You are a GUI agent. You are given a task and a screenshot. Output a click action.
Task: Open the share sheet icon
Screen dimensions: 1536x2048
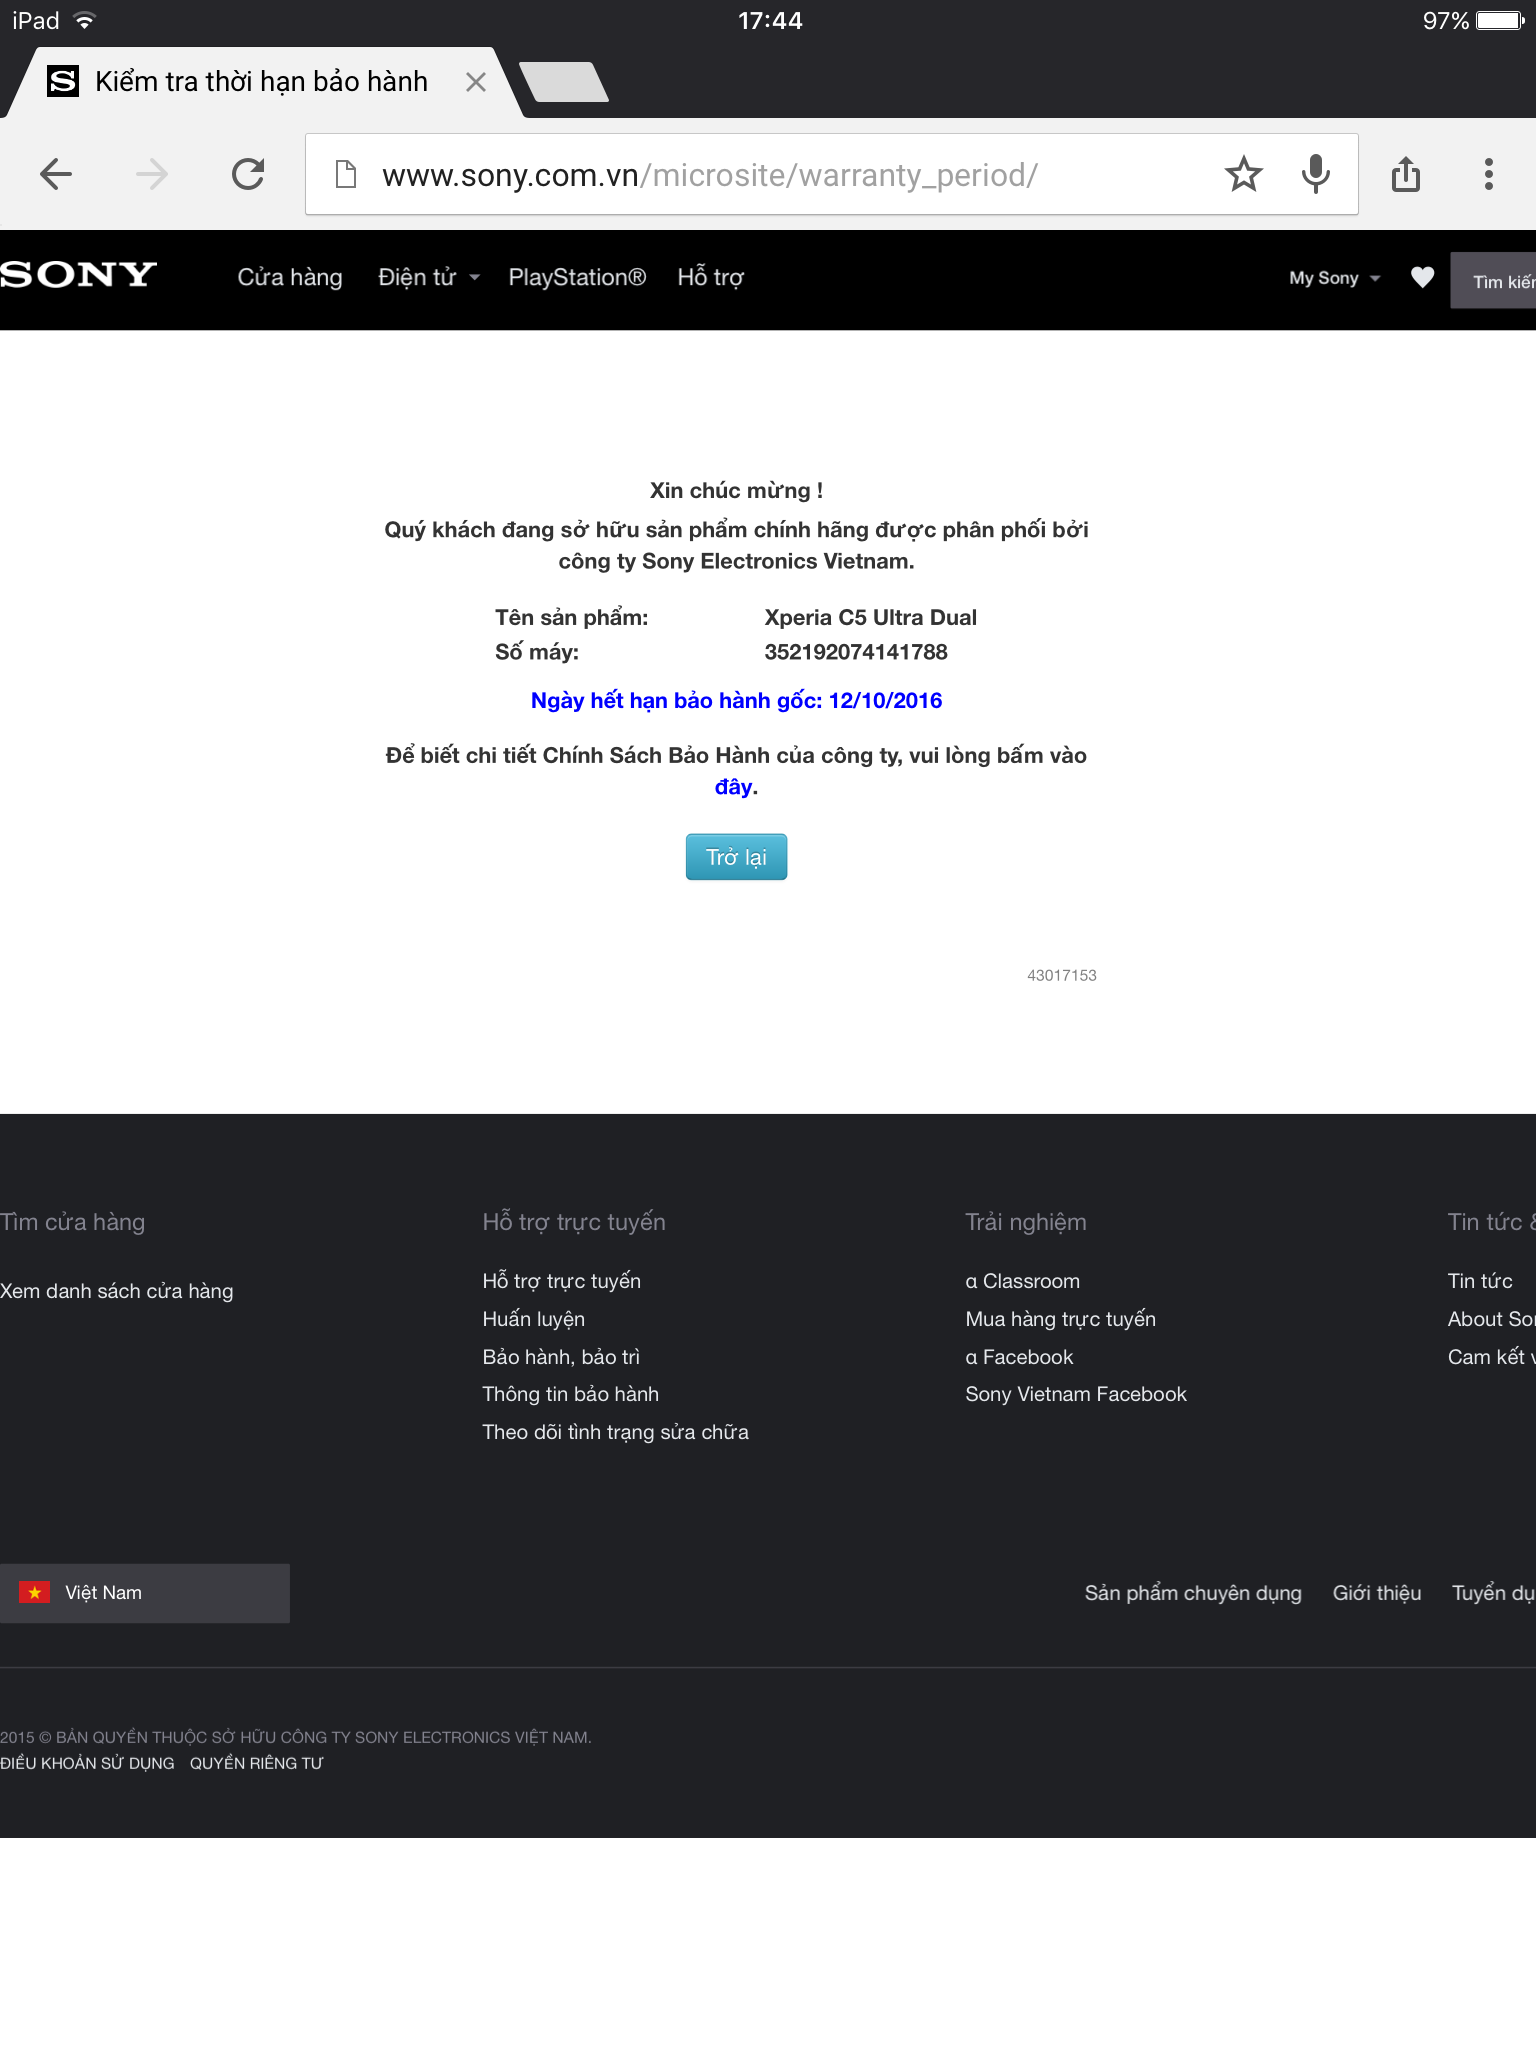(x=1406, y=174)
